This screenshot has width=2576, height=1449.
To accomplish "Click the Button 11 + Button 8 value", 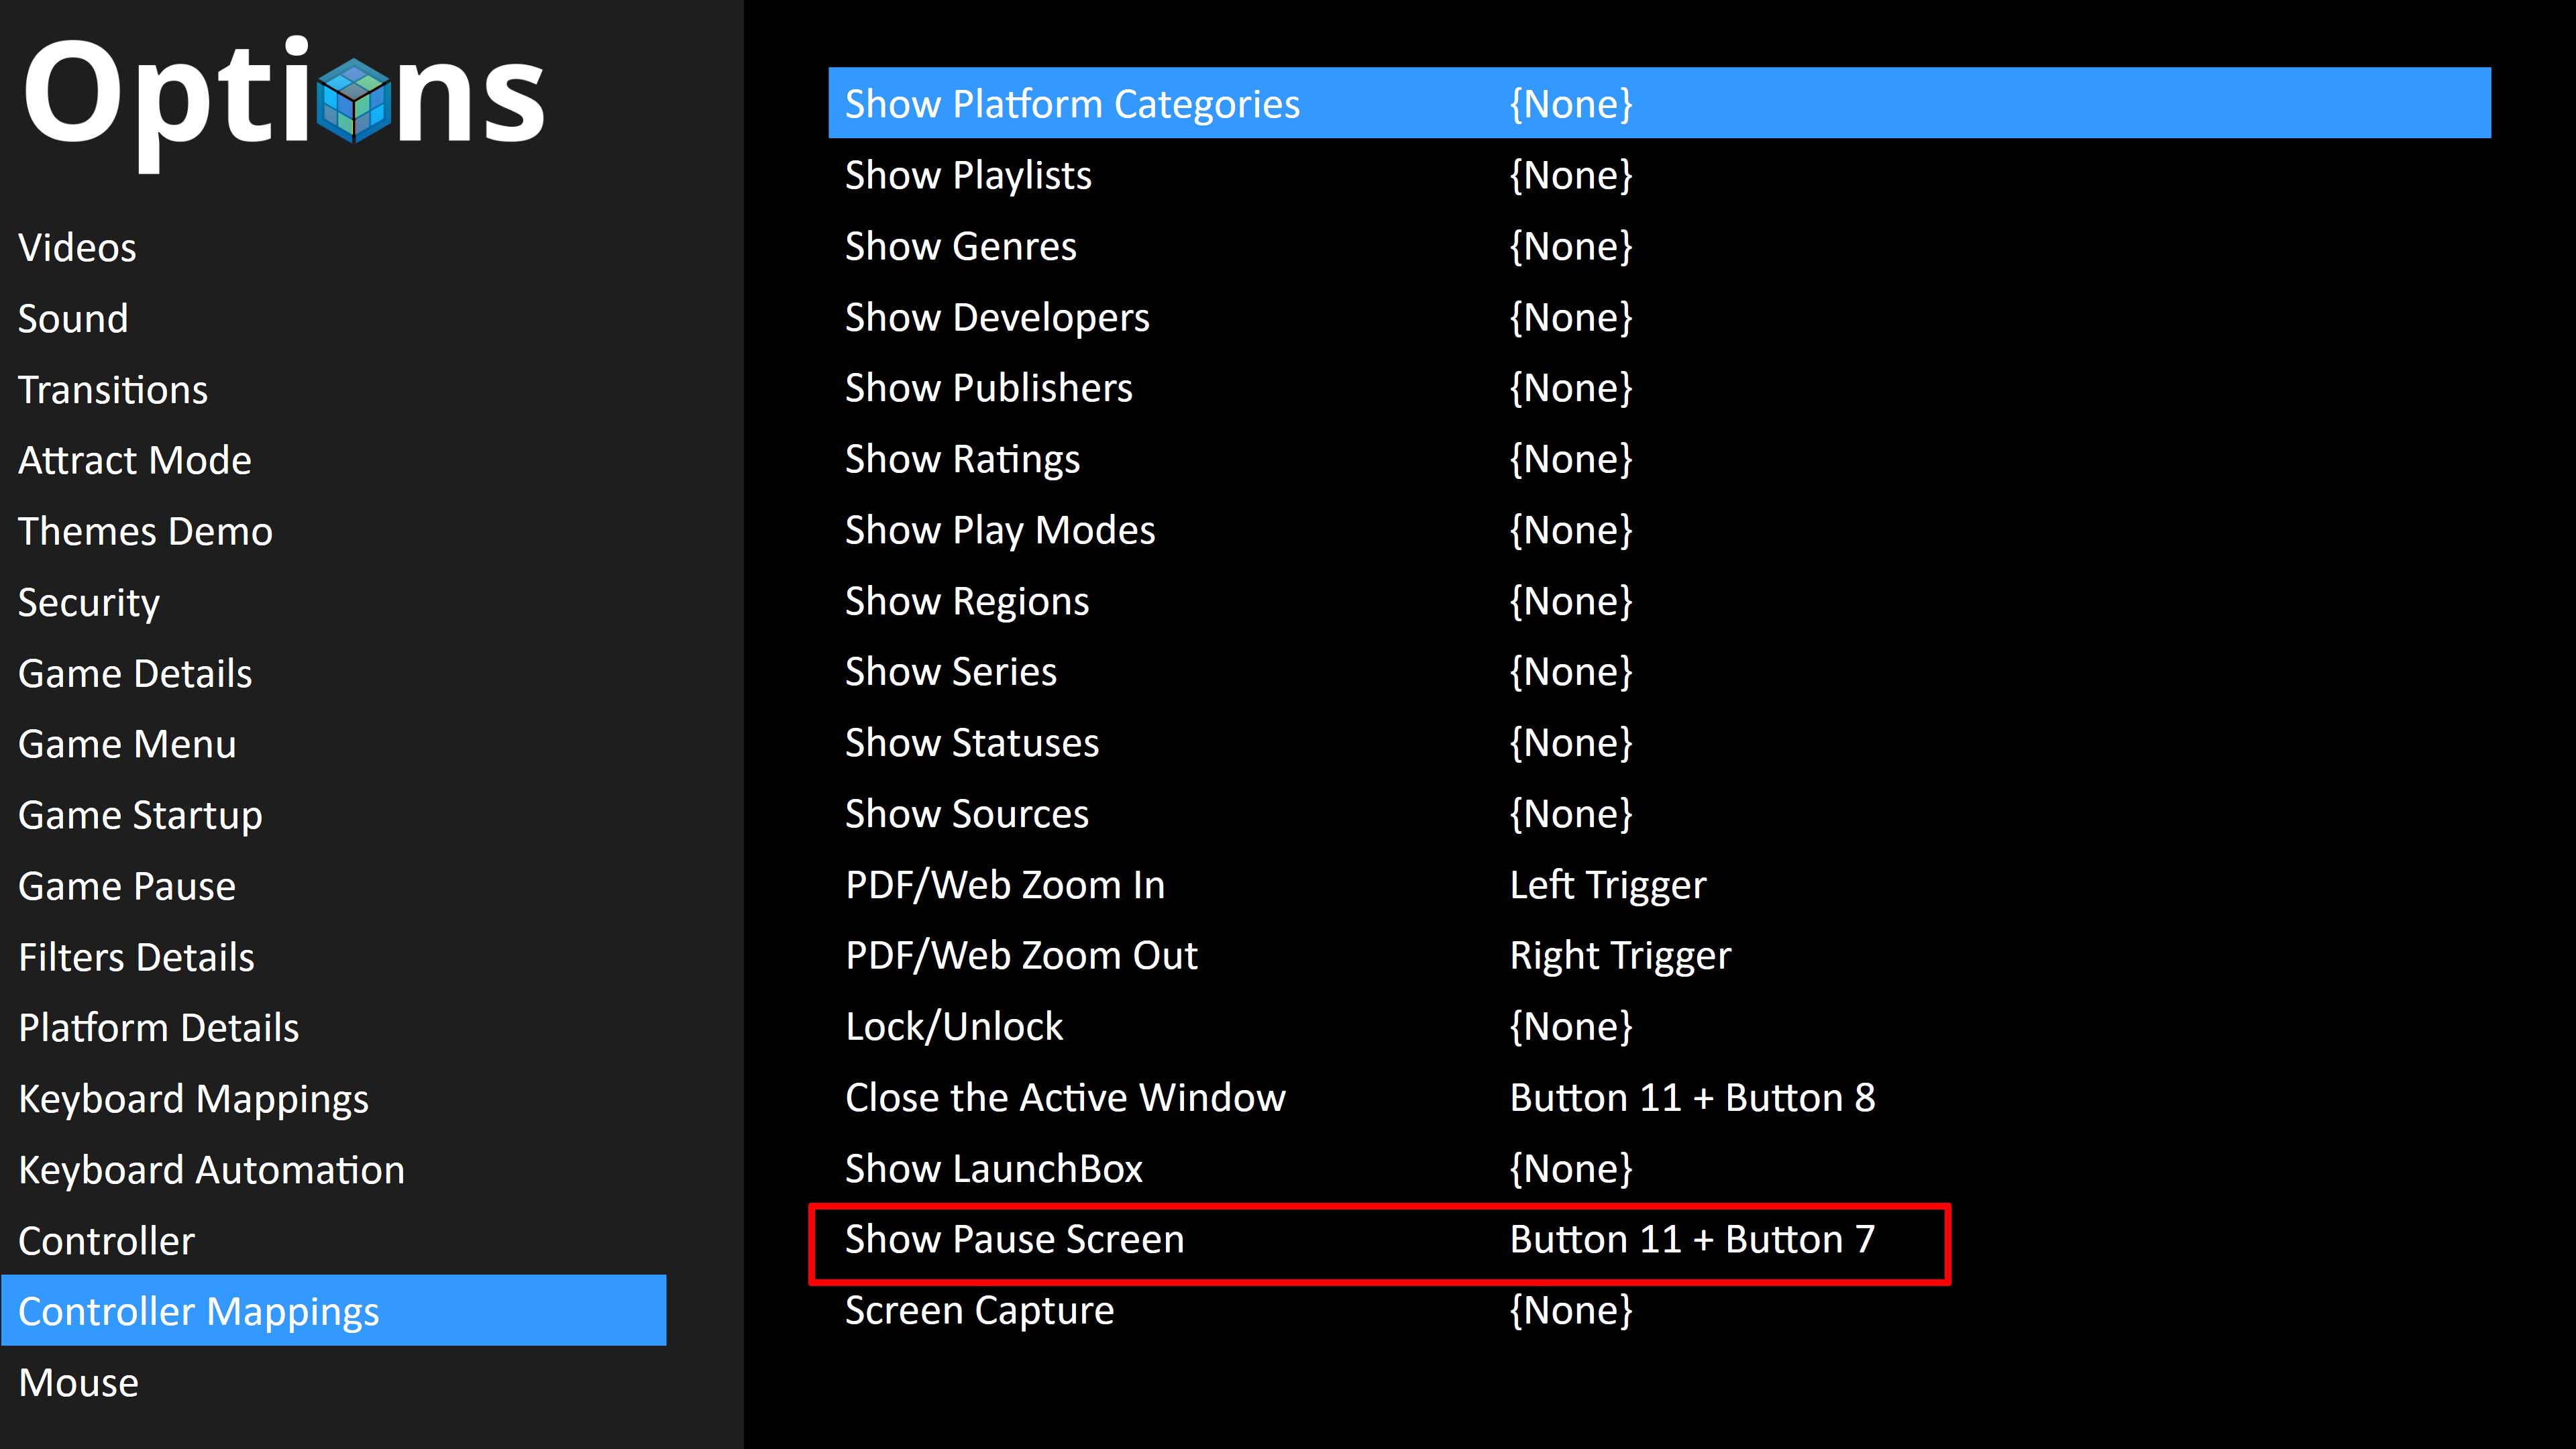I will [1692, 1098].
